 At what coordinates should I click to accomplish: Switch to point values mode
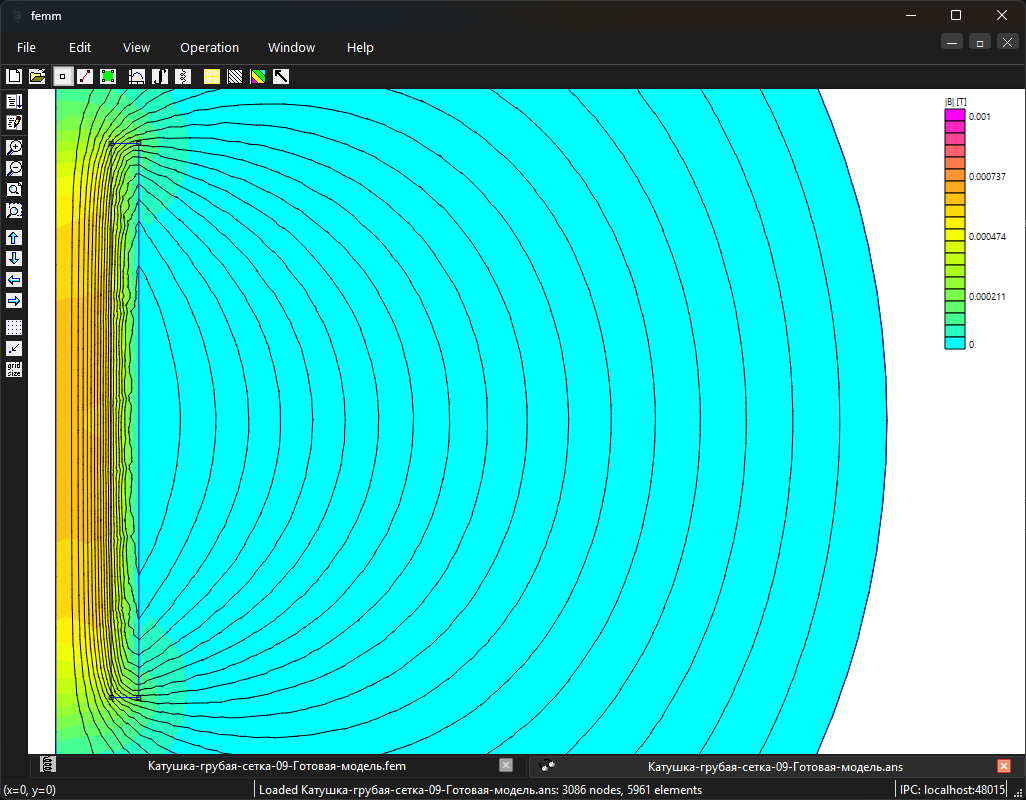click(62, 77)
